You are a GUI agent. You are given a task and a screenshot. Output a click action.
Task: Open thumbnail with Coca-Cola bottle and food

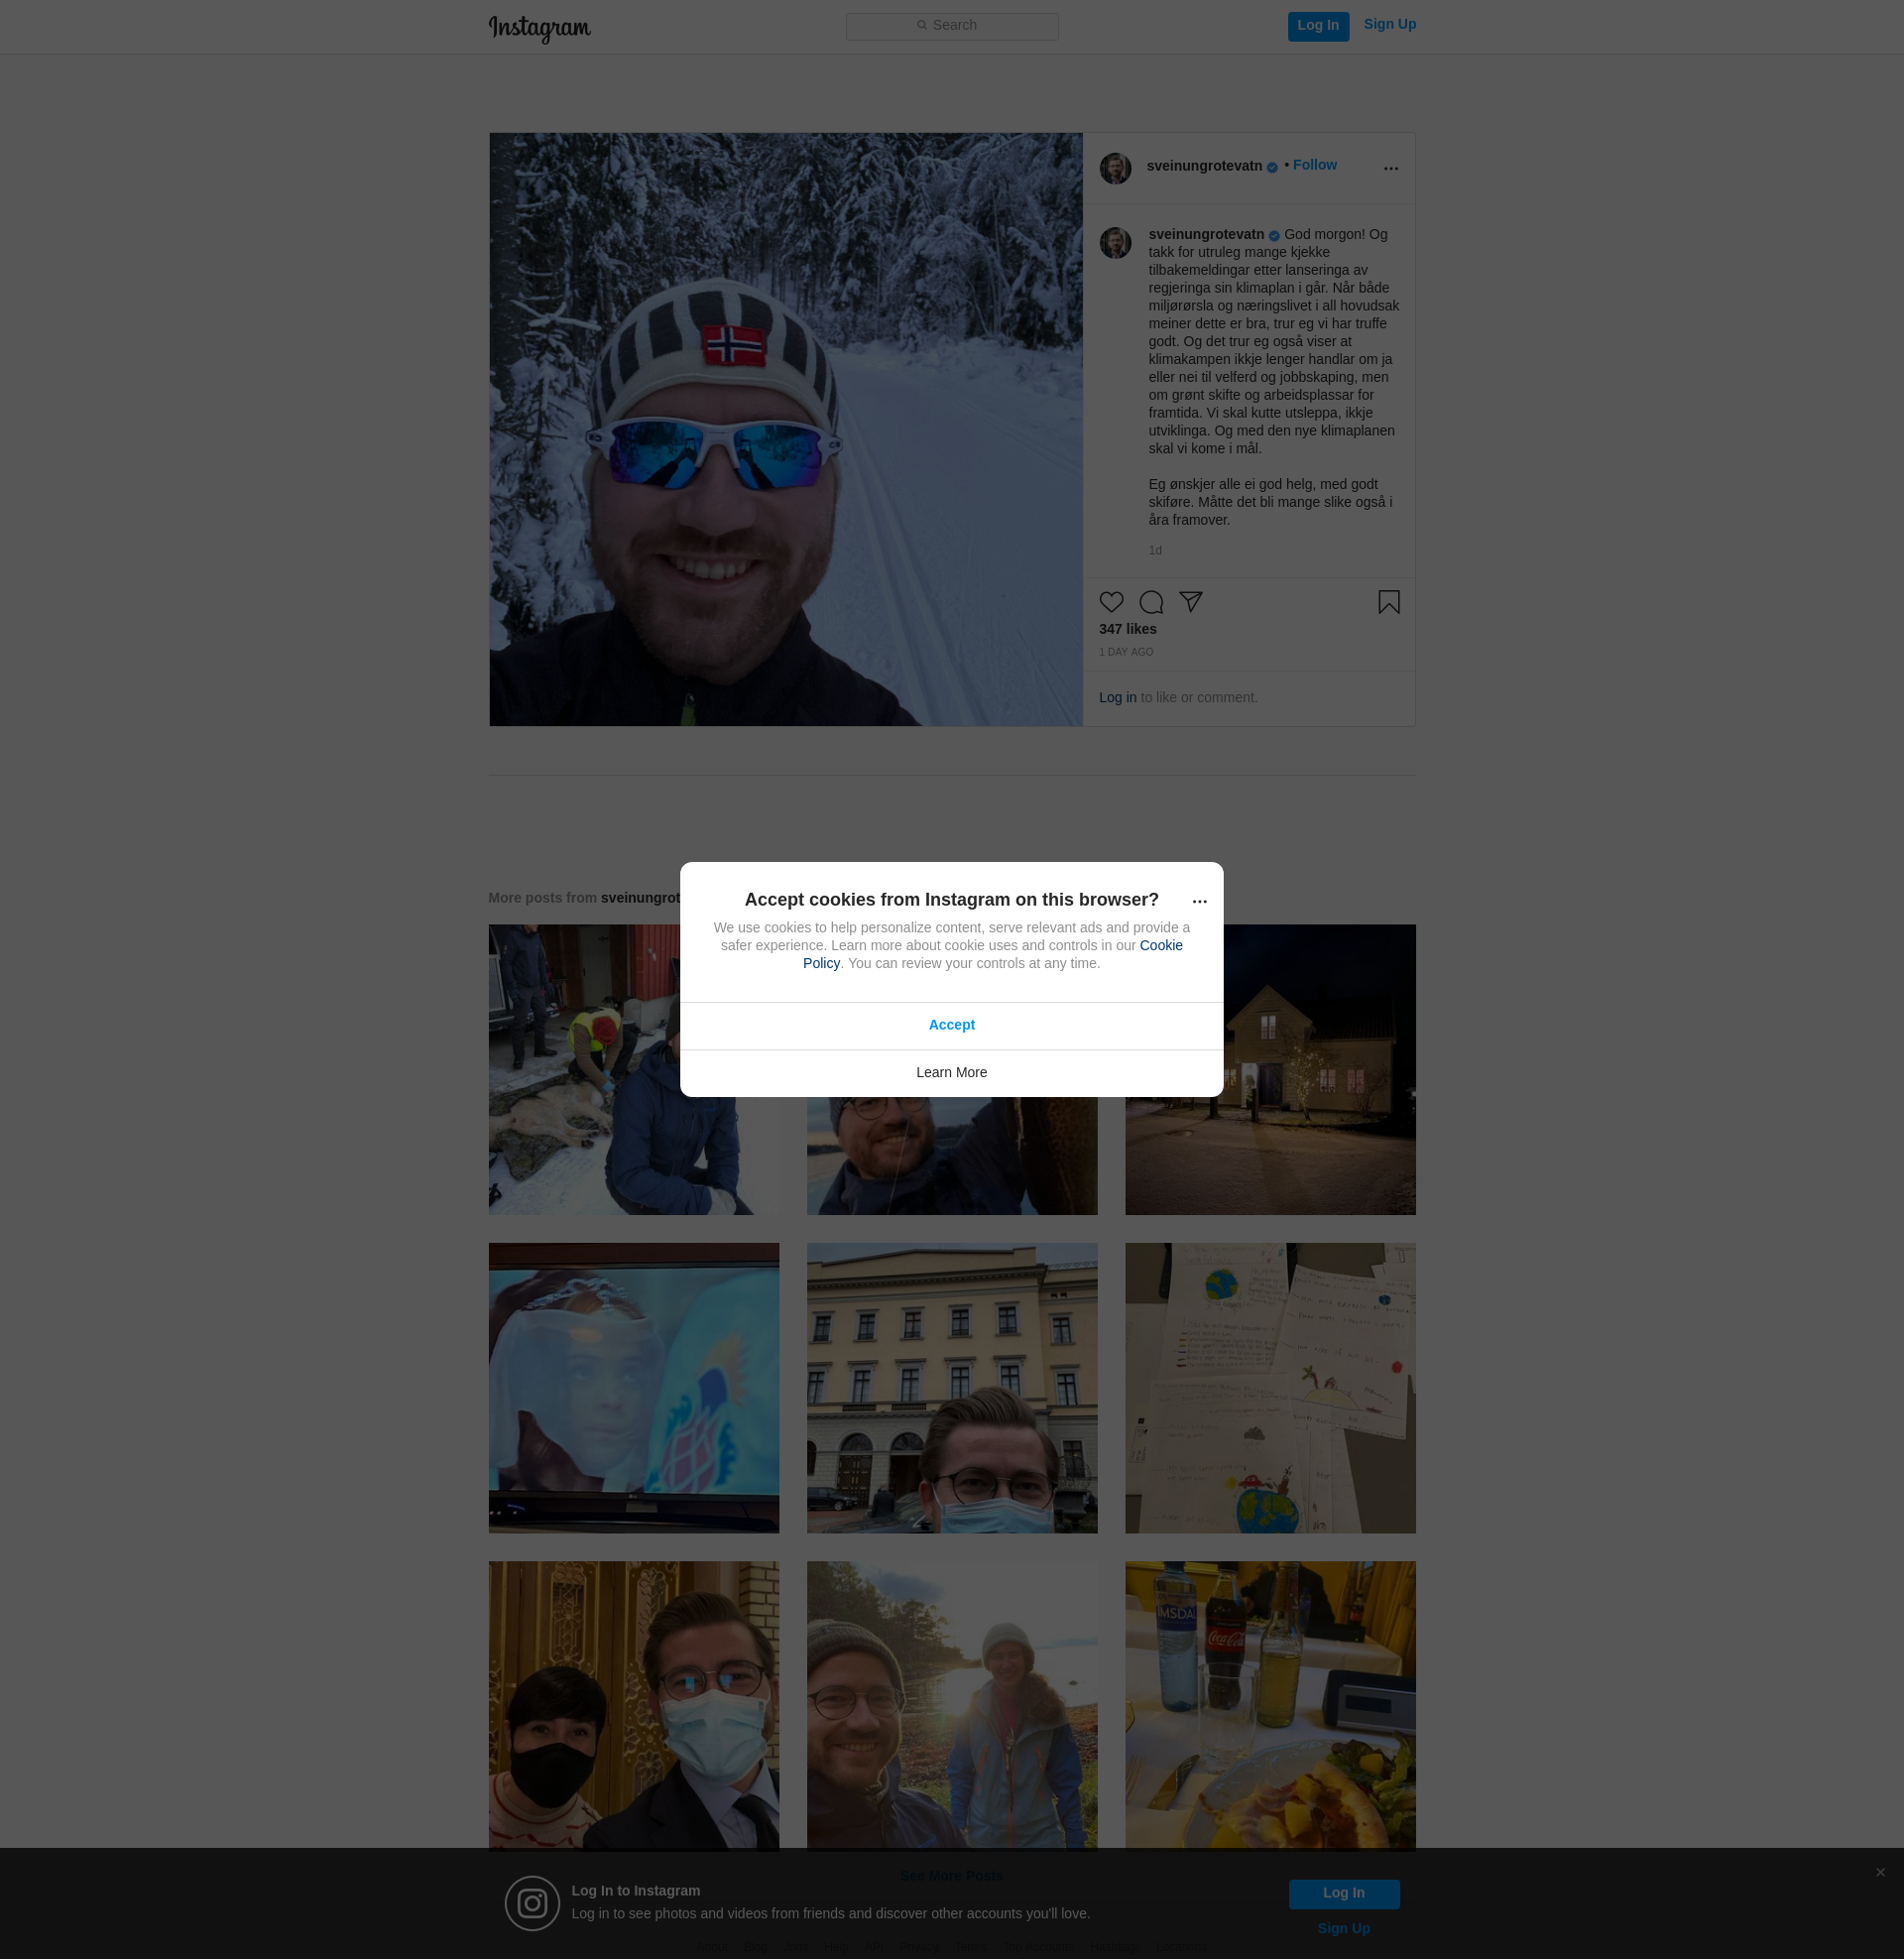[x=1270, y=1706]
